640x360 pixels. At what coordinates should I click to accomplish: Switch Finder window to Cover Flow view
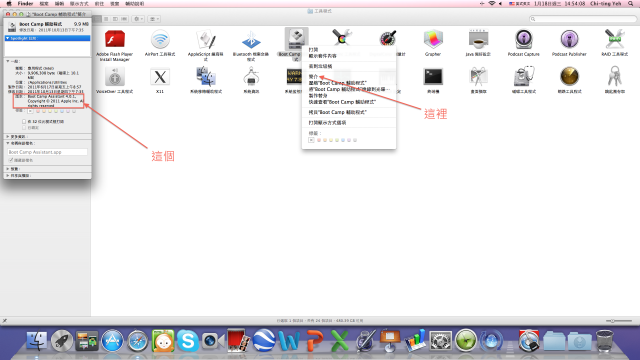coord(124,19)
